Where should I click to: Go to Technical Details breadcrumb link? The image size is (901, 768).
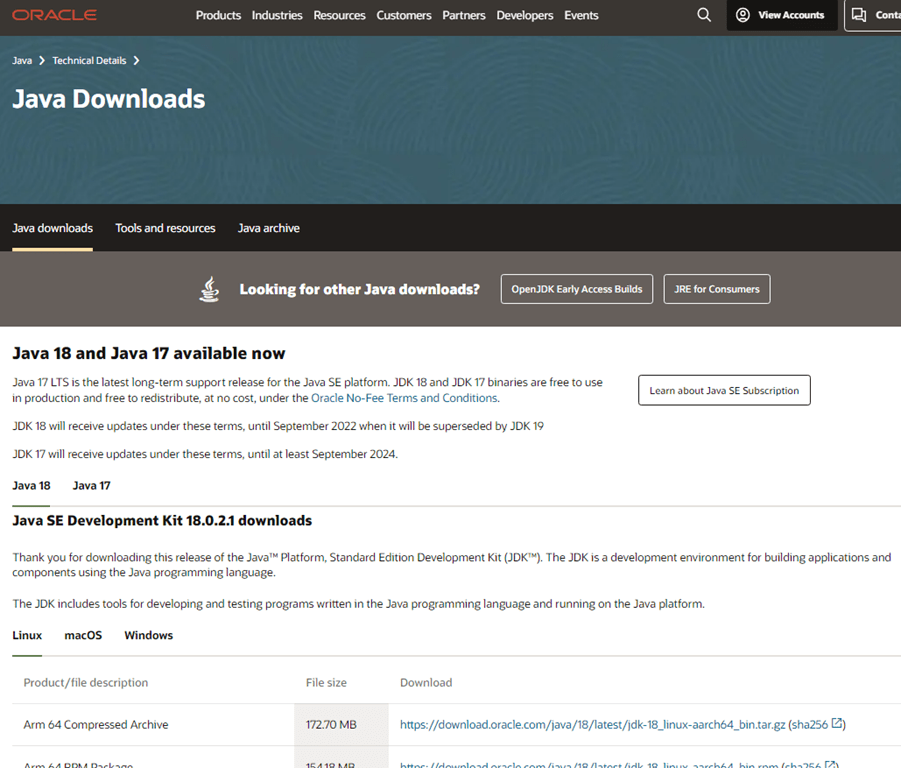coord(89,60)
